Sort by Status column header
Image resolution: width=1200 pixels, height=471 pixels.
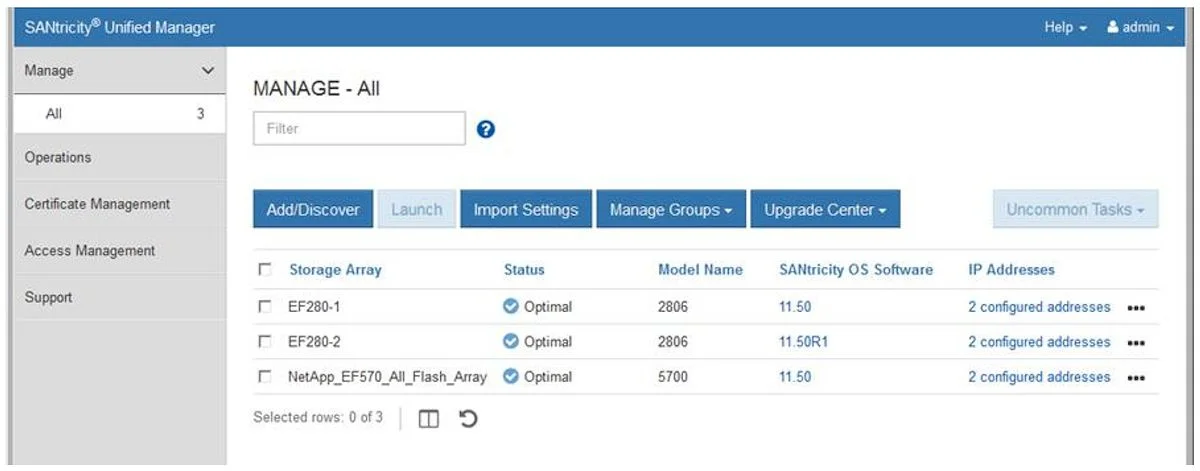[x=524, y=270]
